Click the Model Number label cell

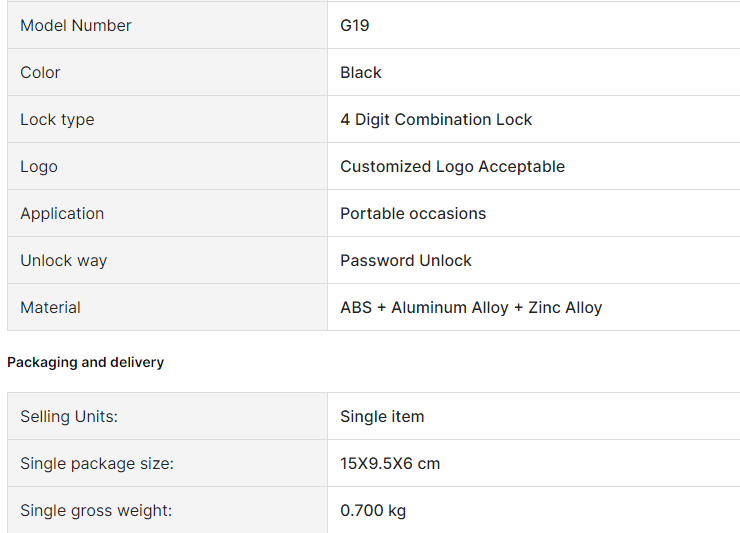click(x=168, y=25)
